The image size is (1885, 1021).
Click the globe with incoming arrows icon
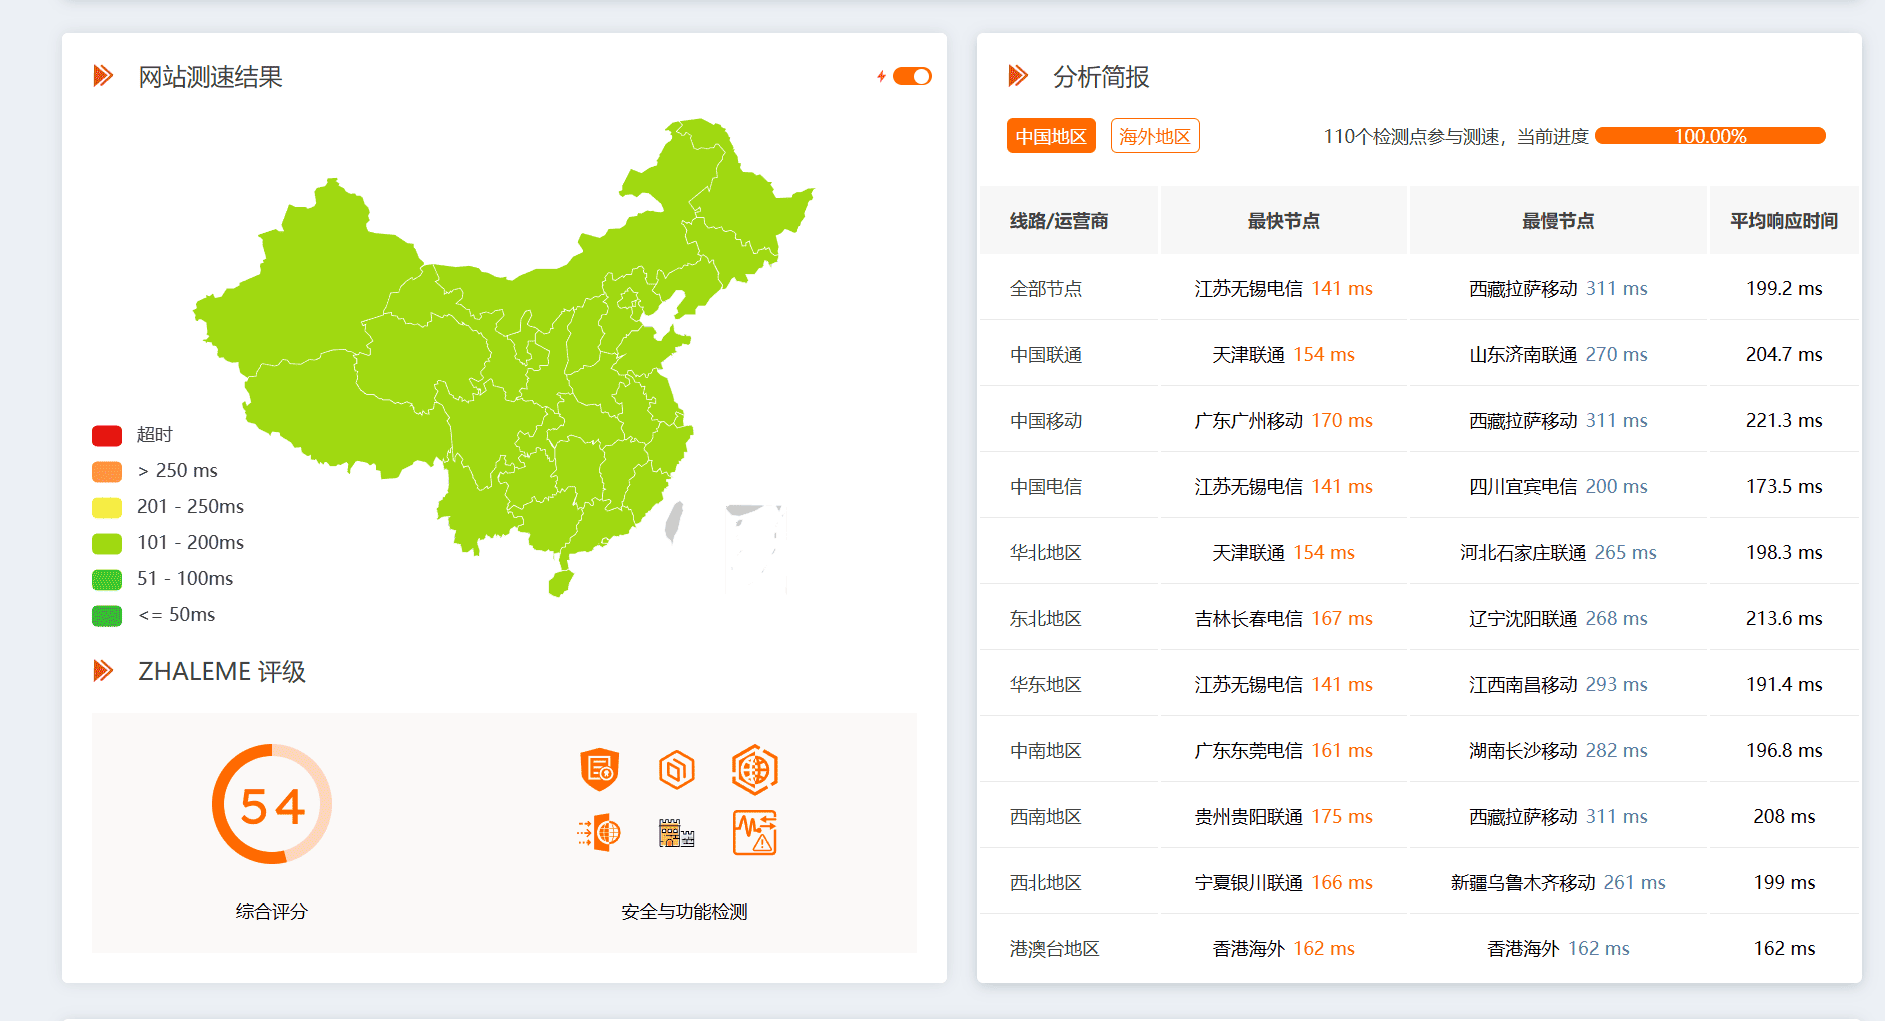tap(599, 832)
